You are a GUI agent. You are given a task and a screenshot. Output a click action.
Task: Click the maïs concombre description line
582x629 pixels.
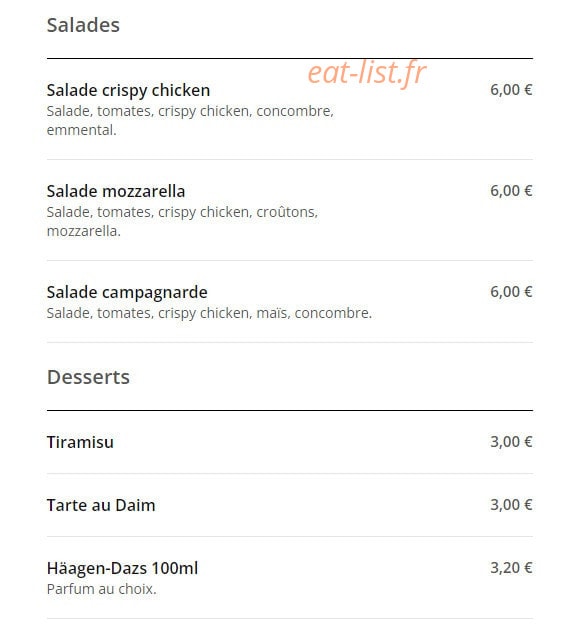209,313
